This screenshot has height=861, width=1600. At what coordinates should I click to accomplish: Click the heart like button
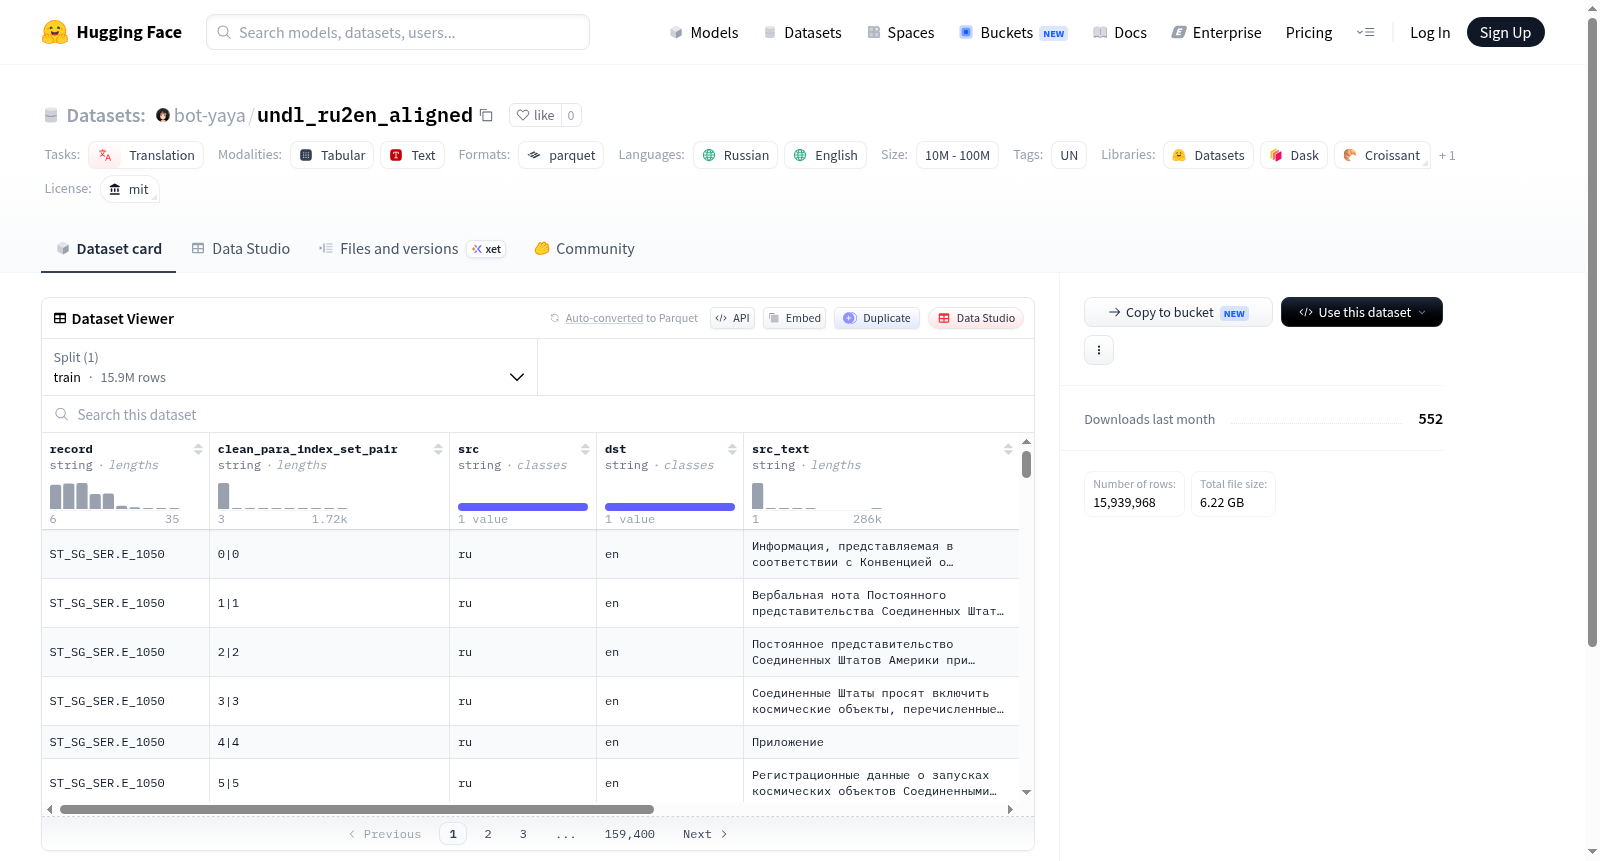coord(535,115)
